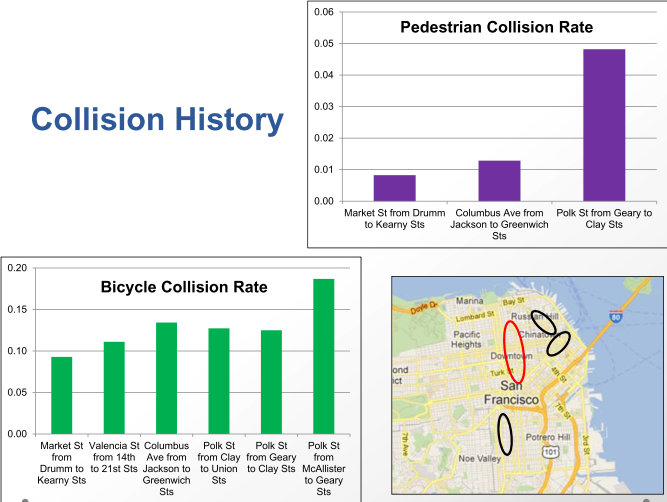Click the 'Pedestrian Collision Rate' chart title

(x=496, y=27)
